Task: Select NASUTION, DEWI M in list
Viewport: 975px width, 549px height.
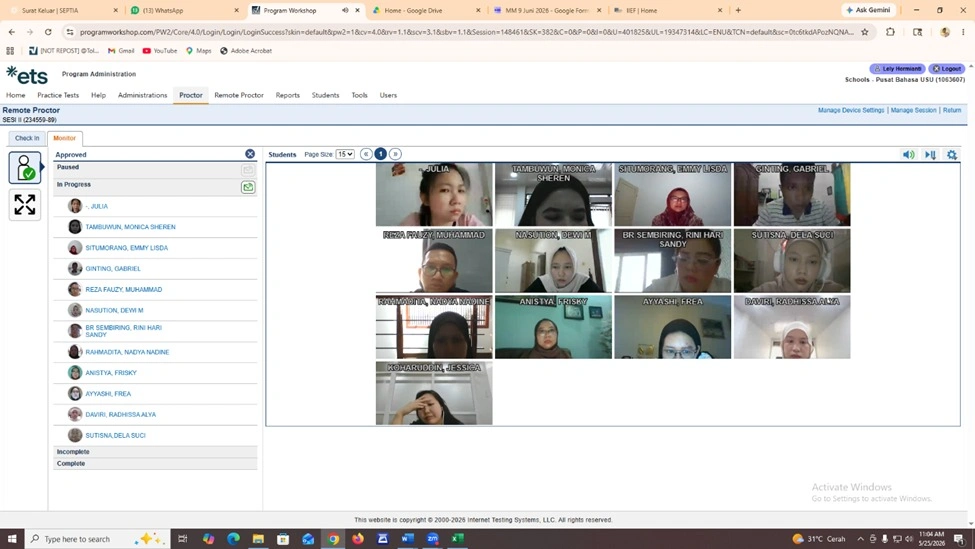Action: tap(114, 310)
